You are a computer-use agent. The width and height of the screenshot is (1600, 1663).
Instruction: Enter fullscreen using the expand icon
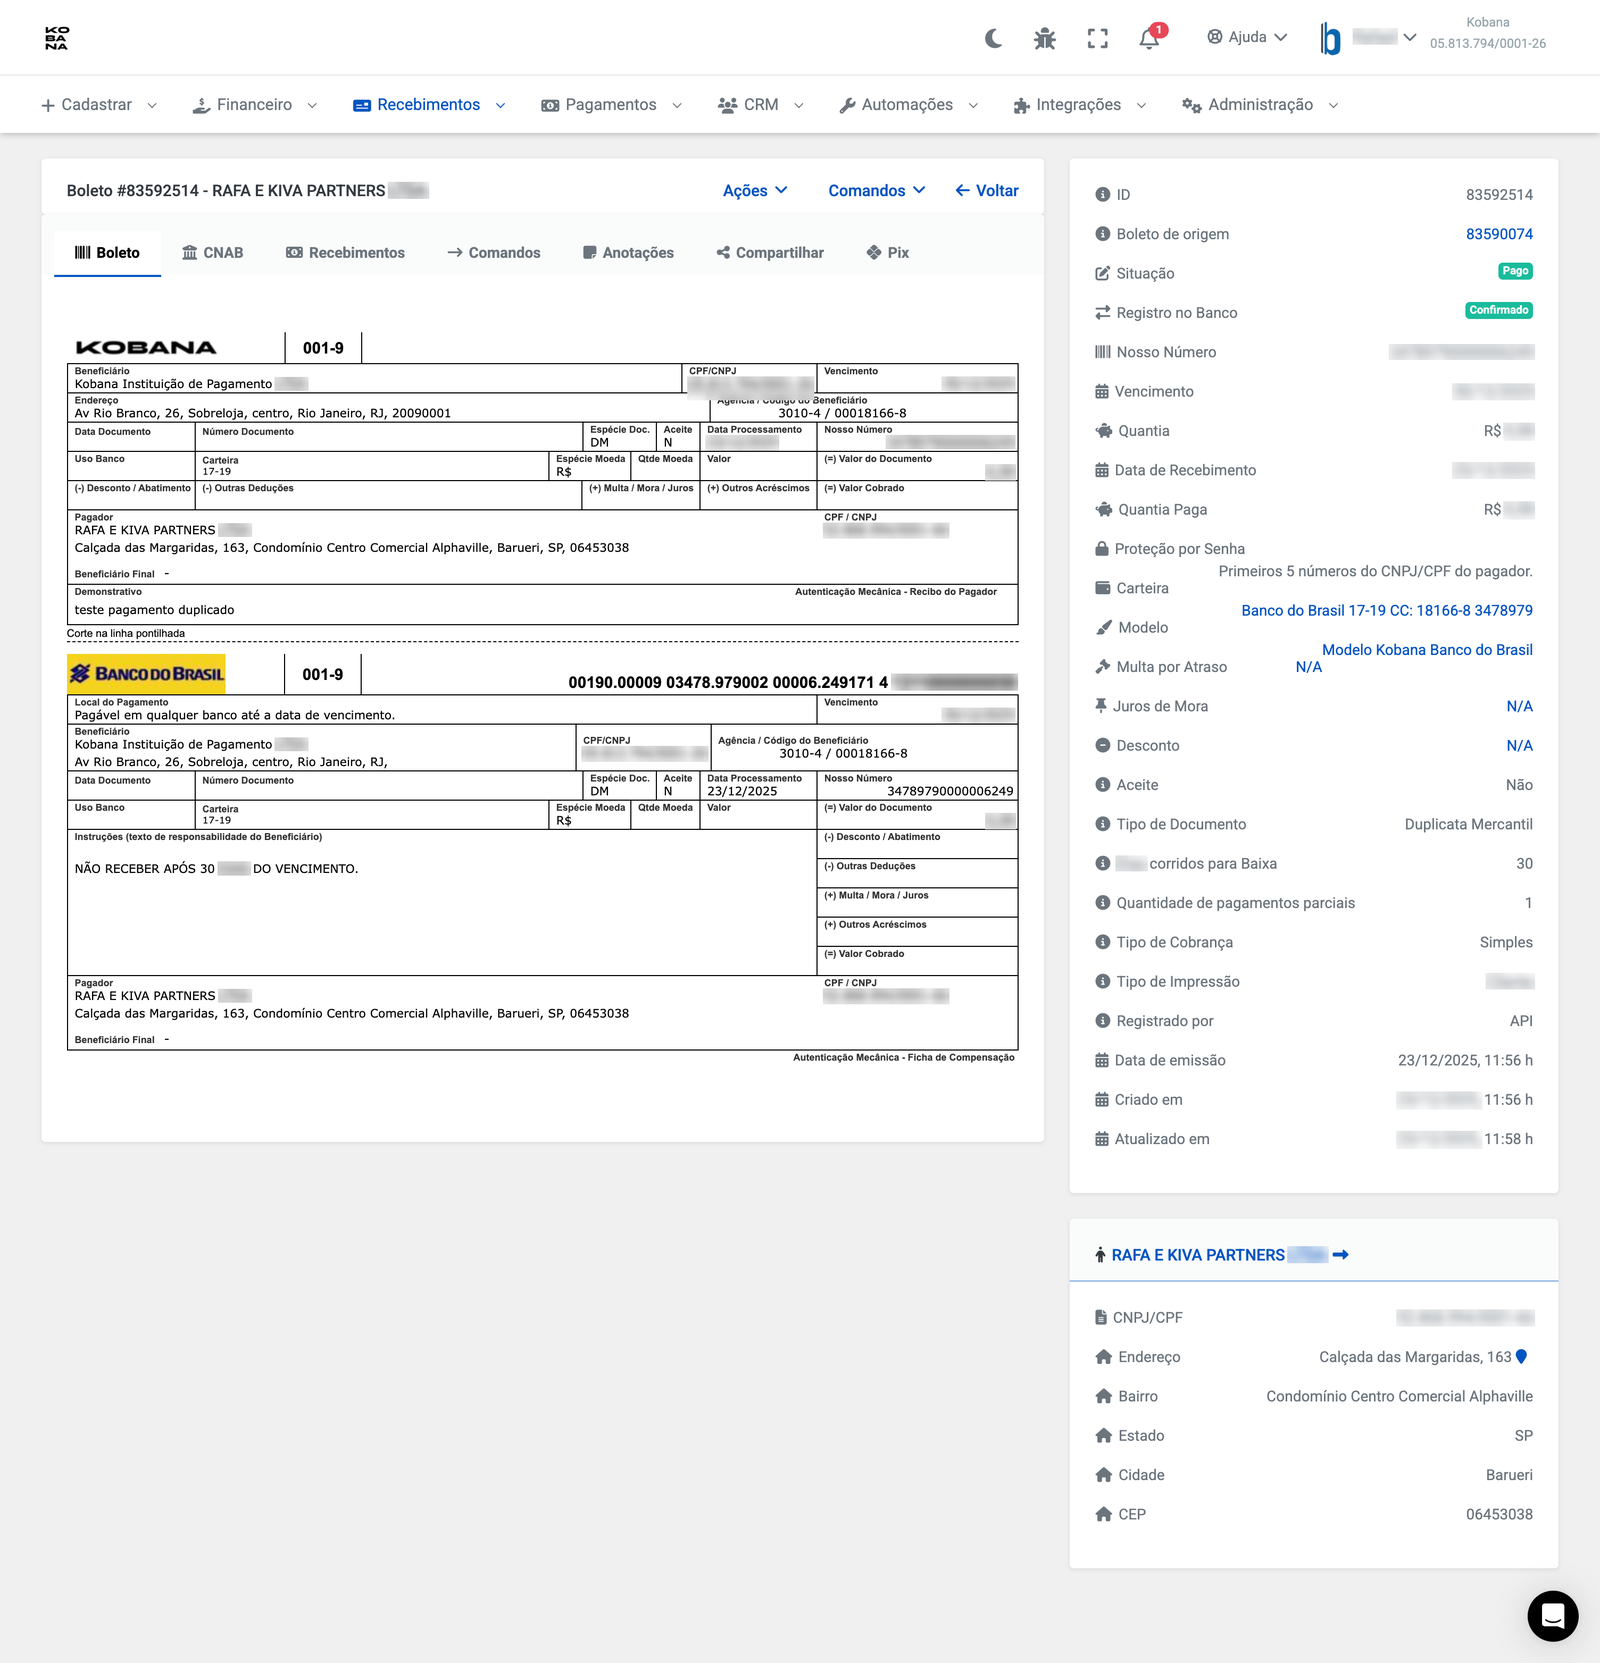1097,38
